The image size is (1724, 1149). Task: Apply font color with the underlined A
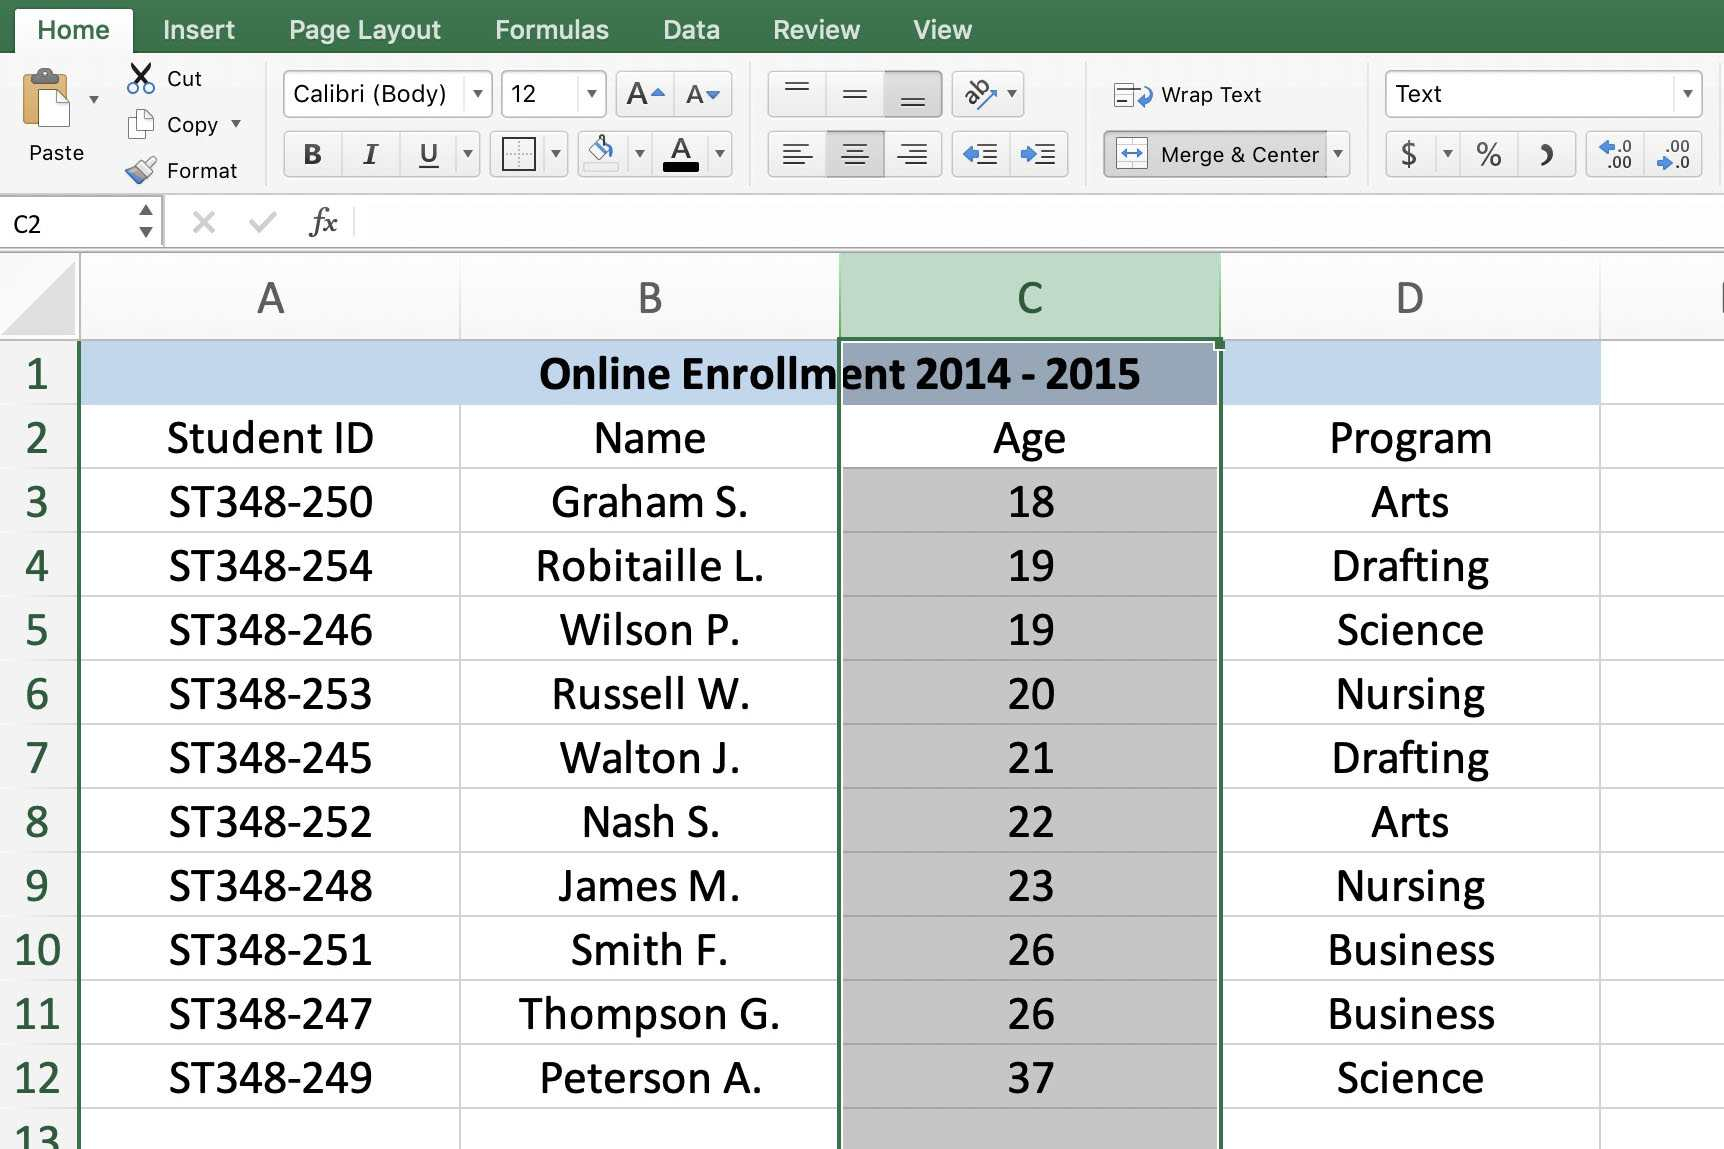pos(681,154)
